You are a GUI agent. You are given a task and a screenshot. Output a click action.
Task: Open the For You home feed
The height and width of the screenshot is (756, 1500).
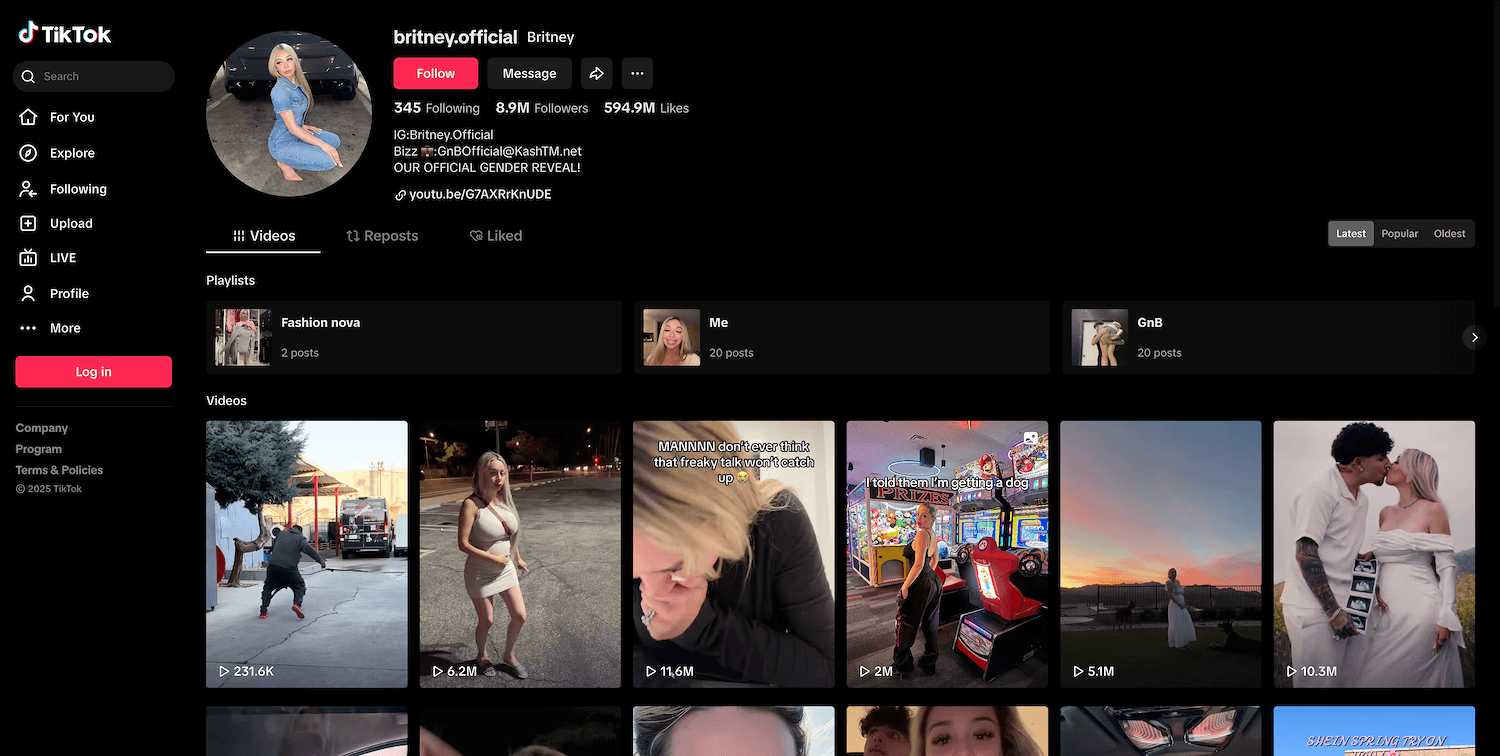pos(71,117)
